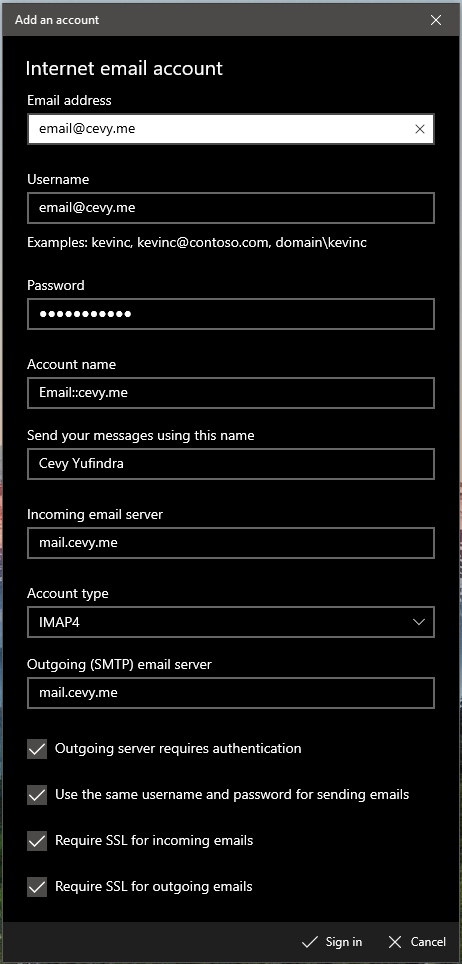Cancel adding the account
The height and width of the screenshot is (964, 462).
click(x=417, y=942)
